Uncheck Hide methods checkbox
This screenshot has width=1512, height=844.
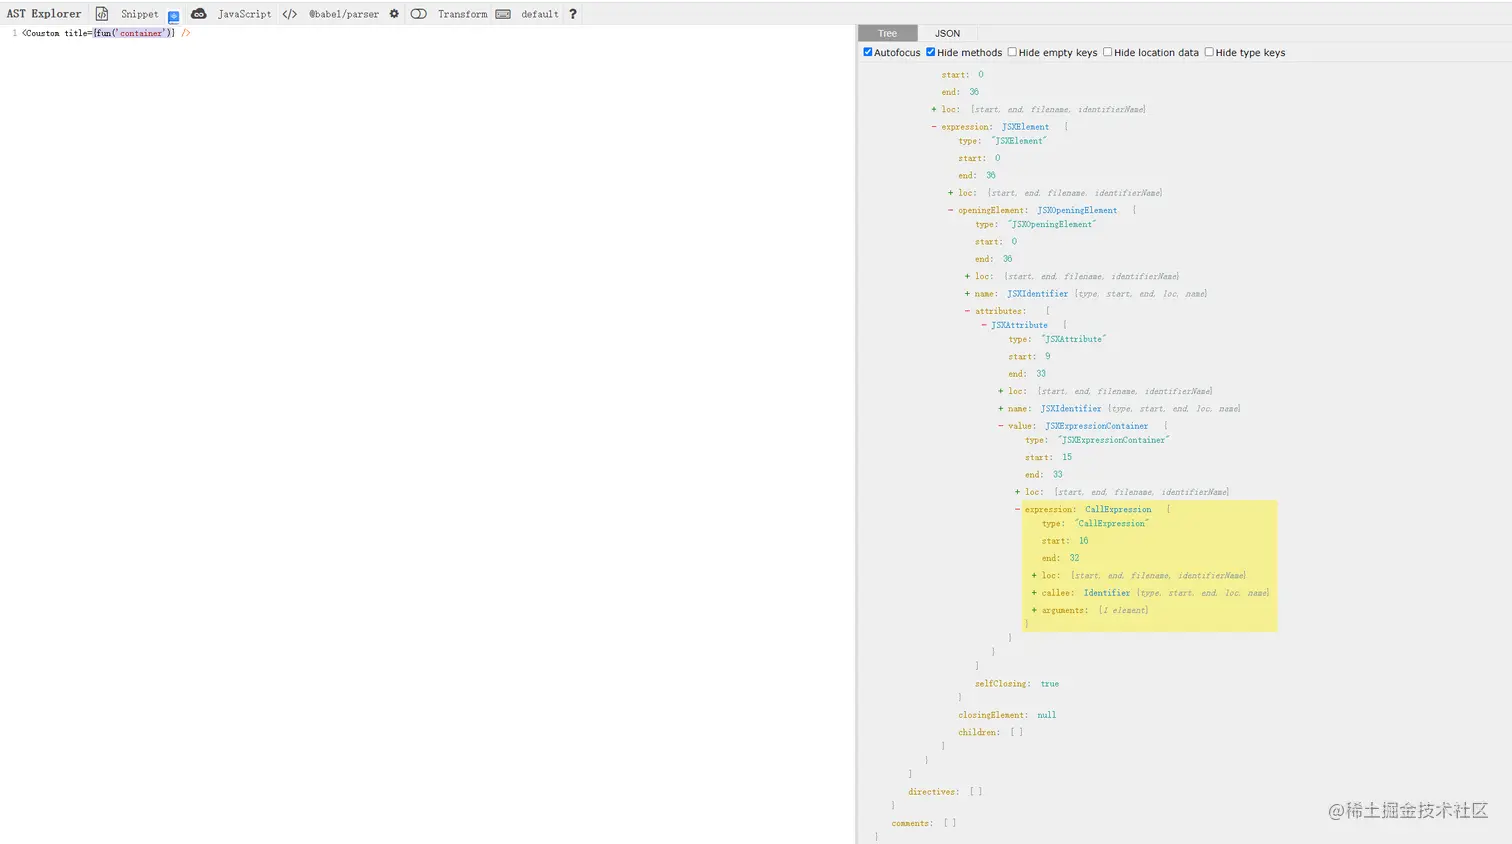(931, 52)
